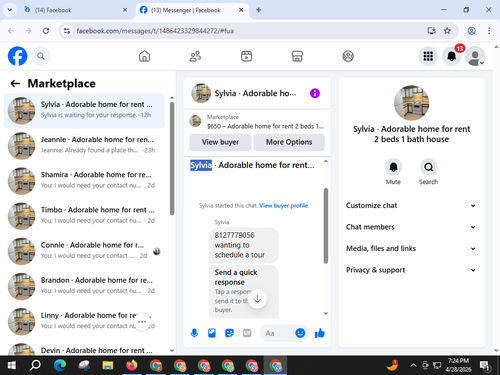Viewport: 500px width, 375px height.
Task: Open Brandon conversation in the list
Action: tap(84, 286)
